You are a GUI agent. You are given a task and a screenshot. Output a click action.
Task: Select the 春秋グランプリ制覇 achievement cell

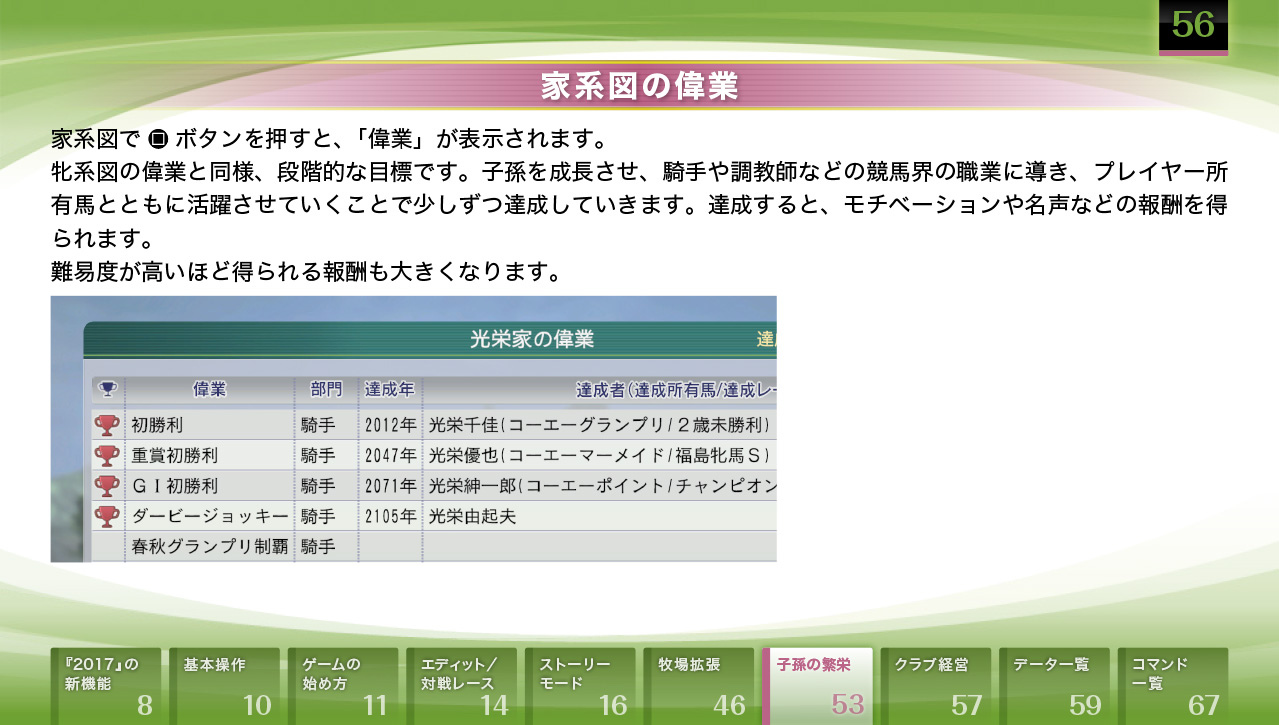[x=210, y=547]
